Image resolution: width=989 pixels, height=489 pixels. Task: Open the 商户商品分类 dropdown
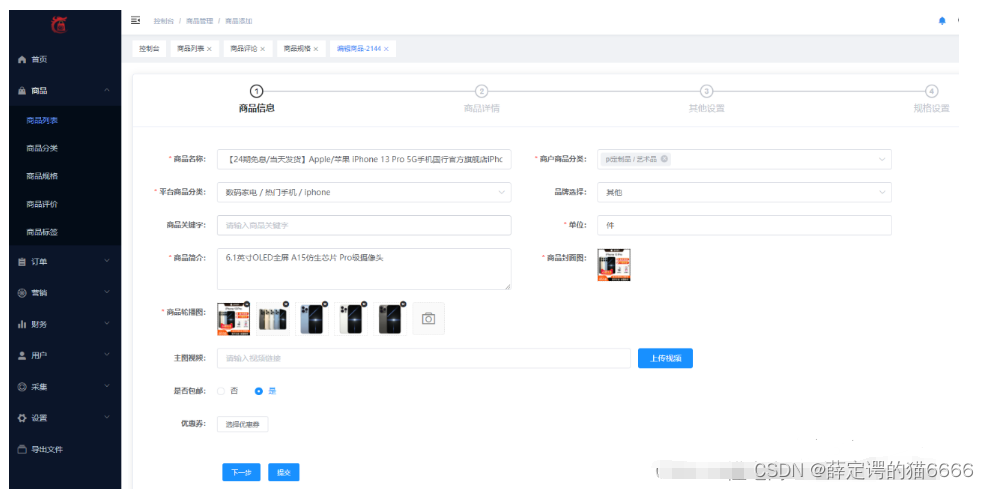click(x=744, y=159)
